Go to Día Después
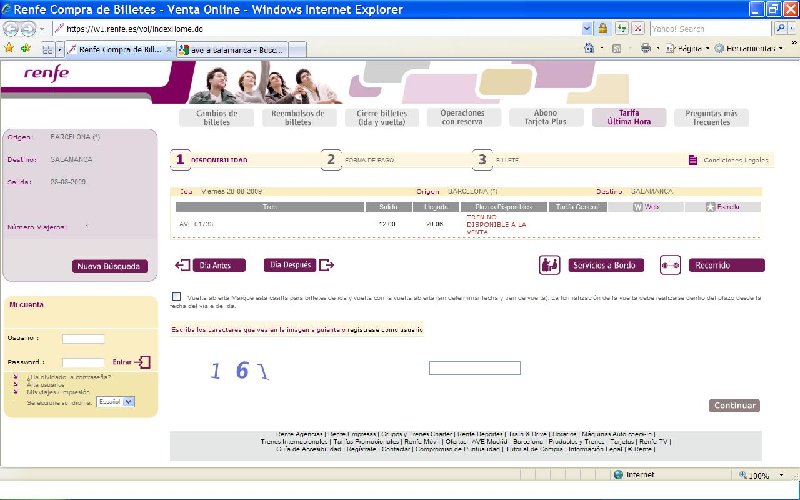The height and width of the screenshot is (500, 800). pyautogui.click(x=290, y=265)
